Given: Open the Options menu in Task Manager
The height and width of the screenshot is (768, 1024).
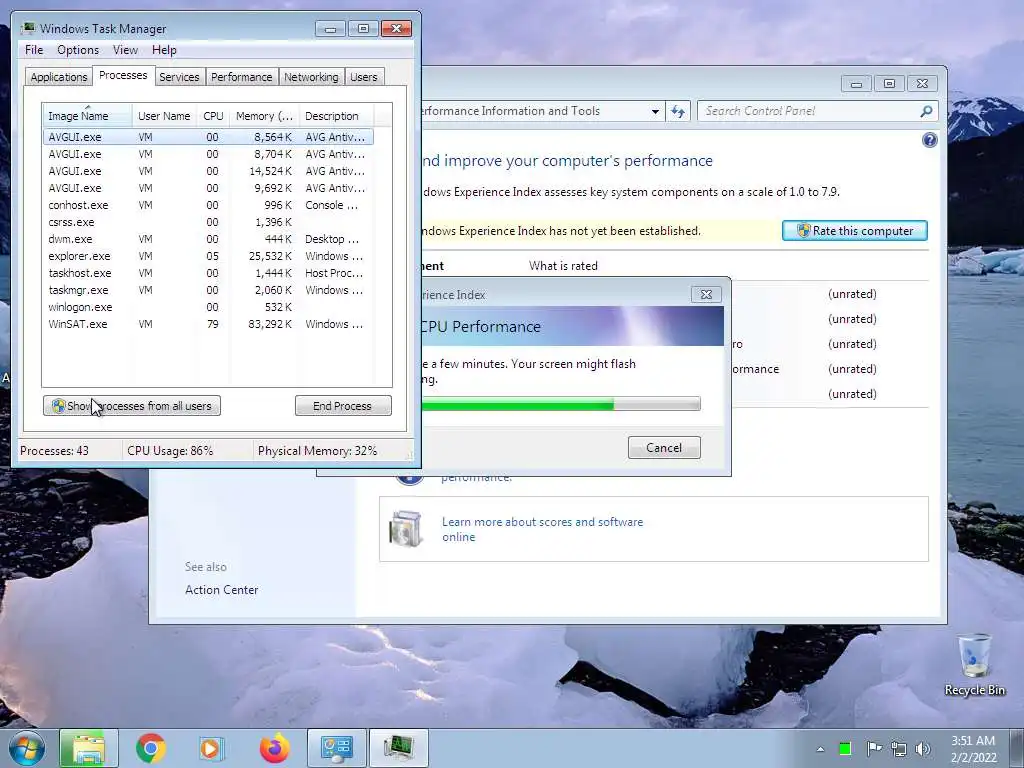Looking at the screenshot, I should [x=78, y=50].
